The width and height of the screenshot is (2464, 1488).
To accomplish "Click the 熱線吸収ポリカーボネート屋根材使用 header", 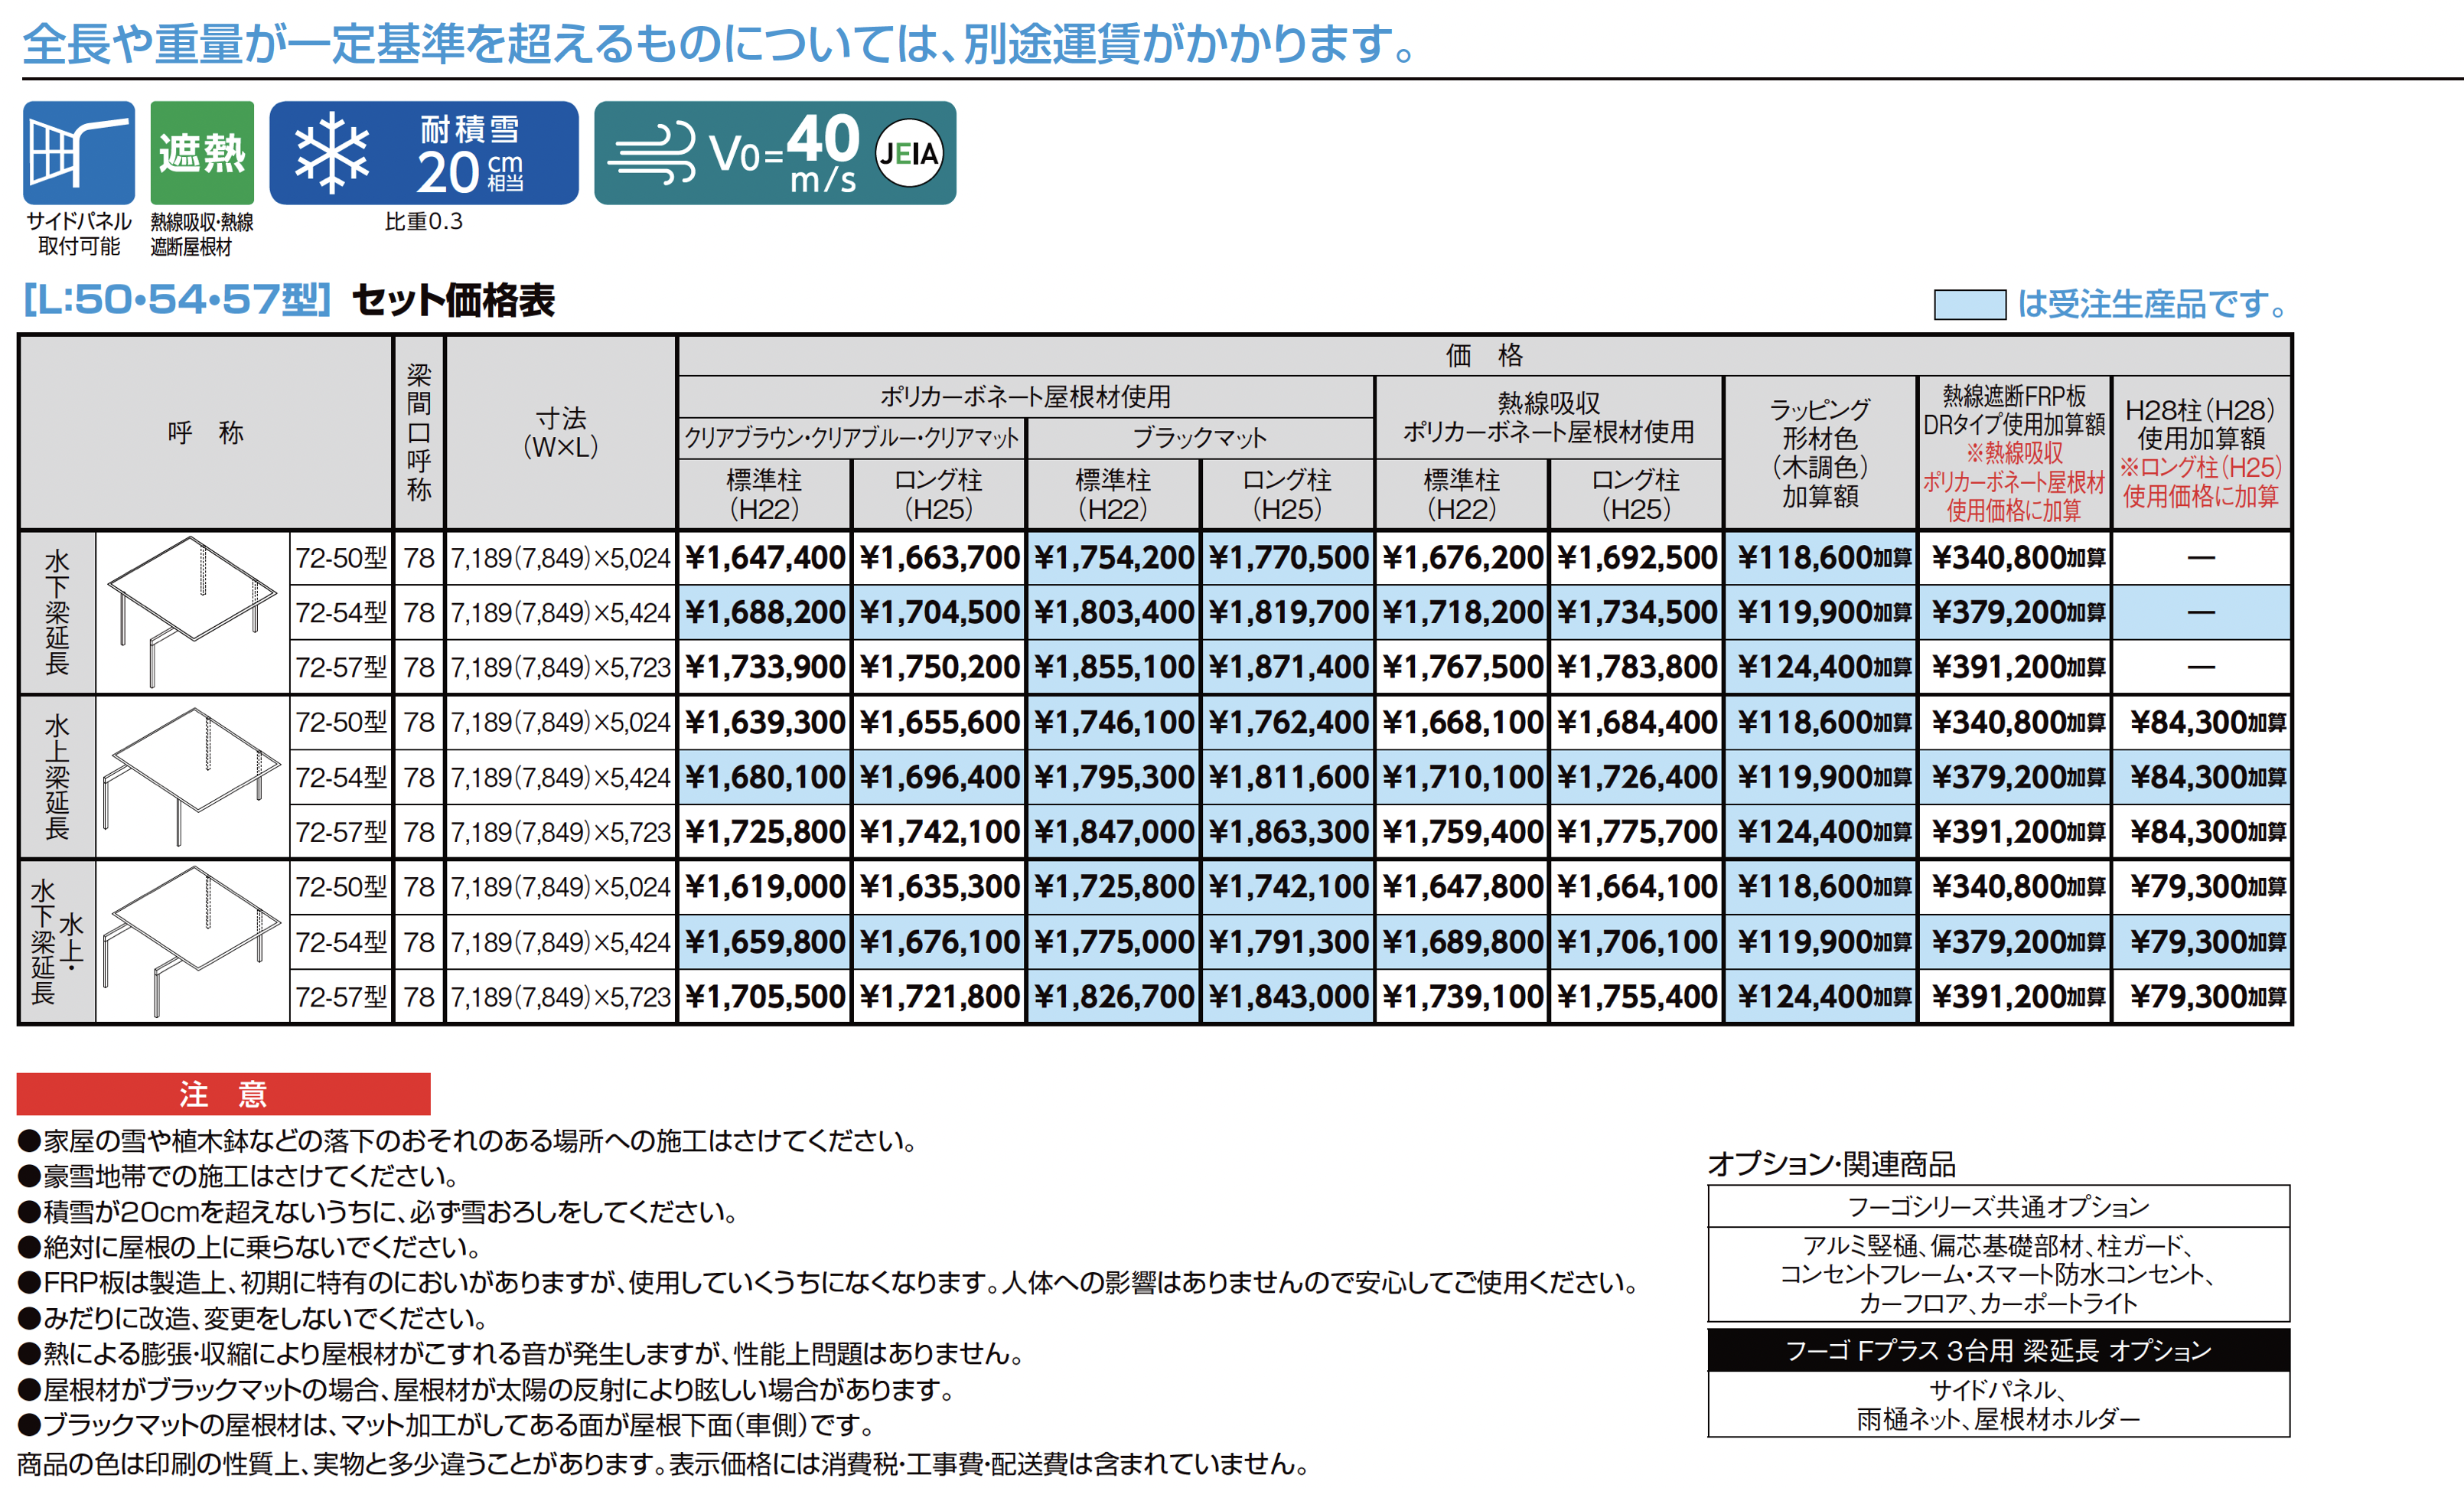I will (x=1548, y=417).
